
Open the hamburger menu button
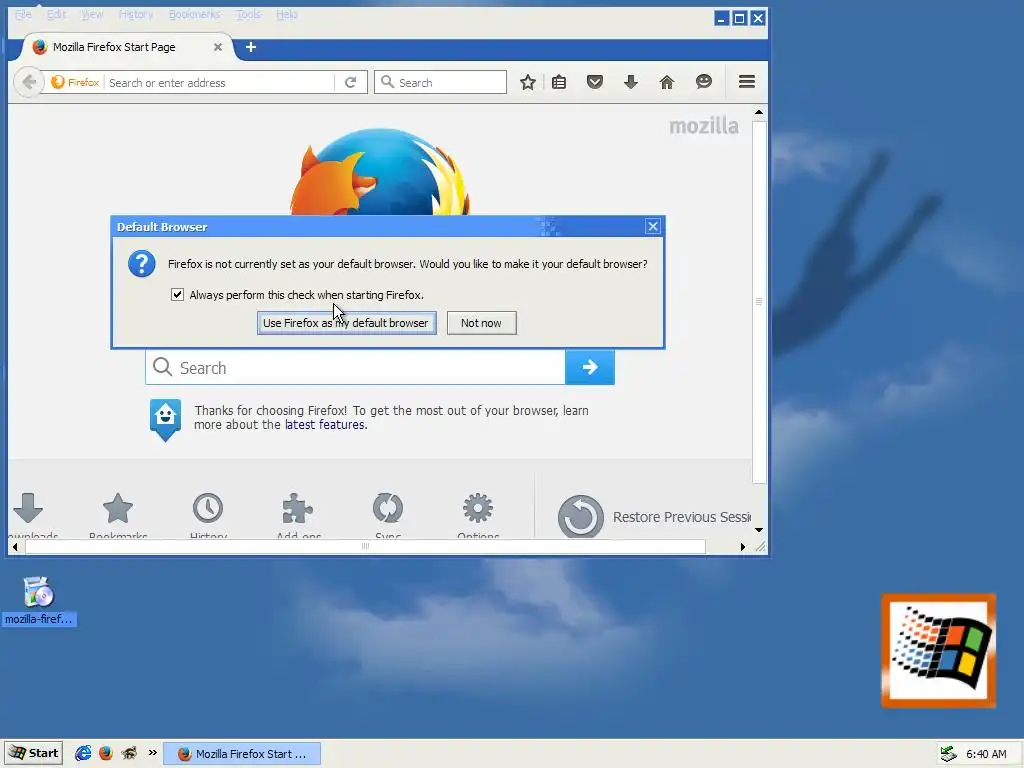click(746, 82)
